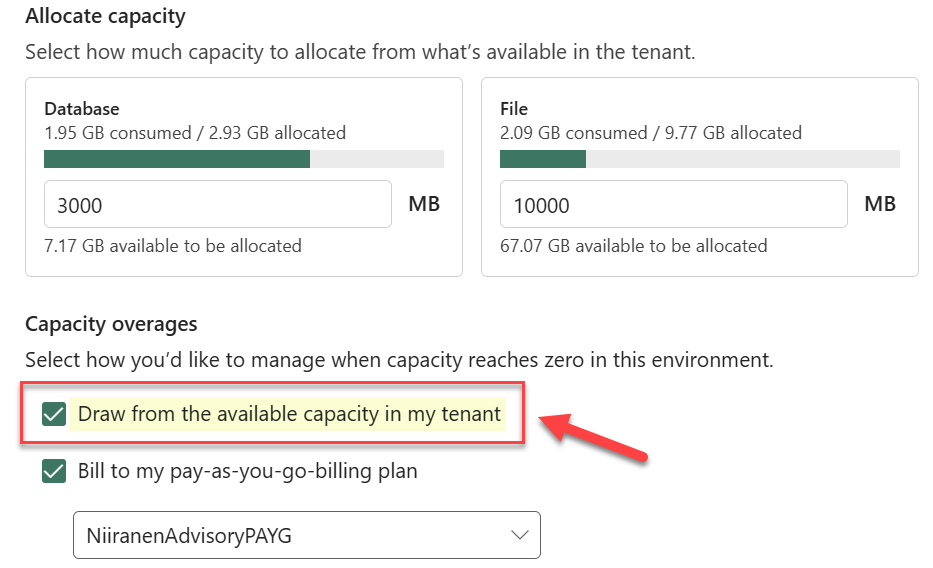933x568 pixels.
Task: Click the File card title
Action: click(514, 108)
